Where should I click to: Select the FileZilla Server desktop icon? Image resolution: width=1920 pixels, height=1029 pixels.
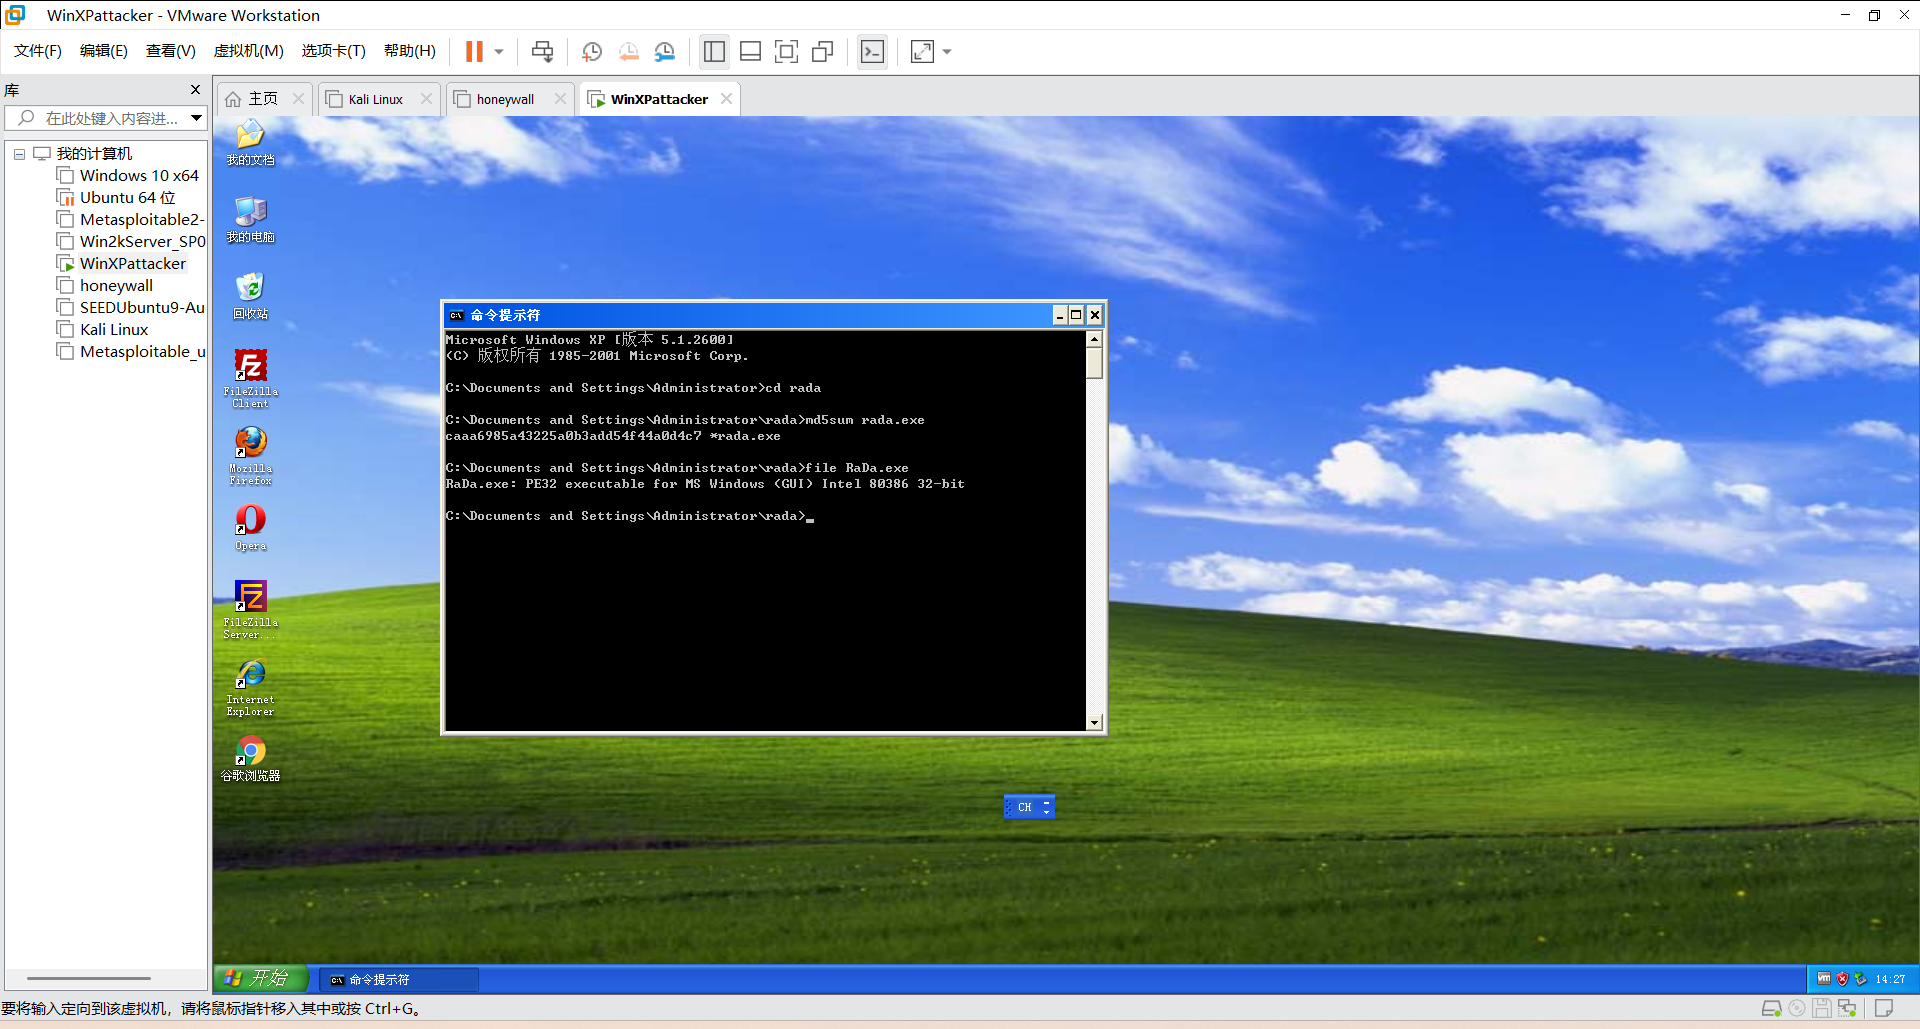pos(250,610)
